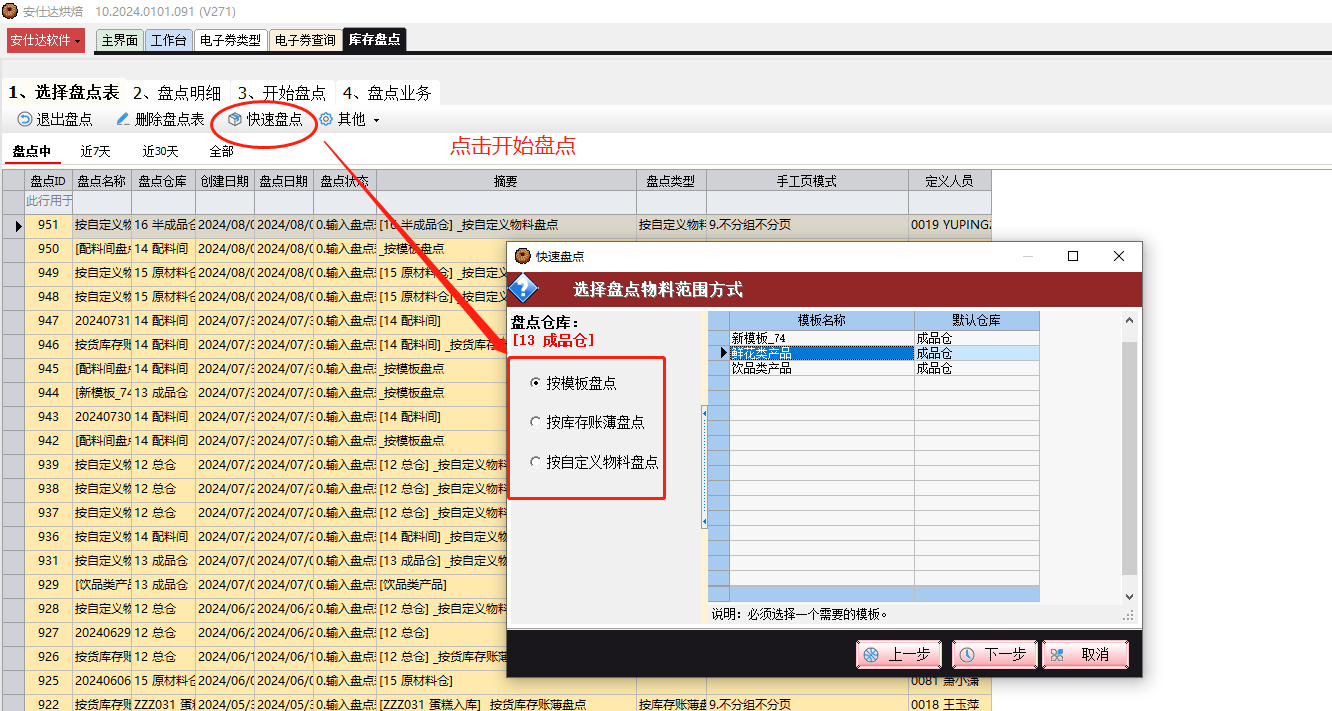
Task: Select the 库存盘点 tab
Action: [x=374, y=40]
